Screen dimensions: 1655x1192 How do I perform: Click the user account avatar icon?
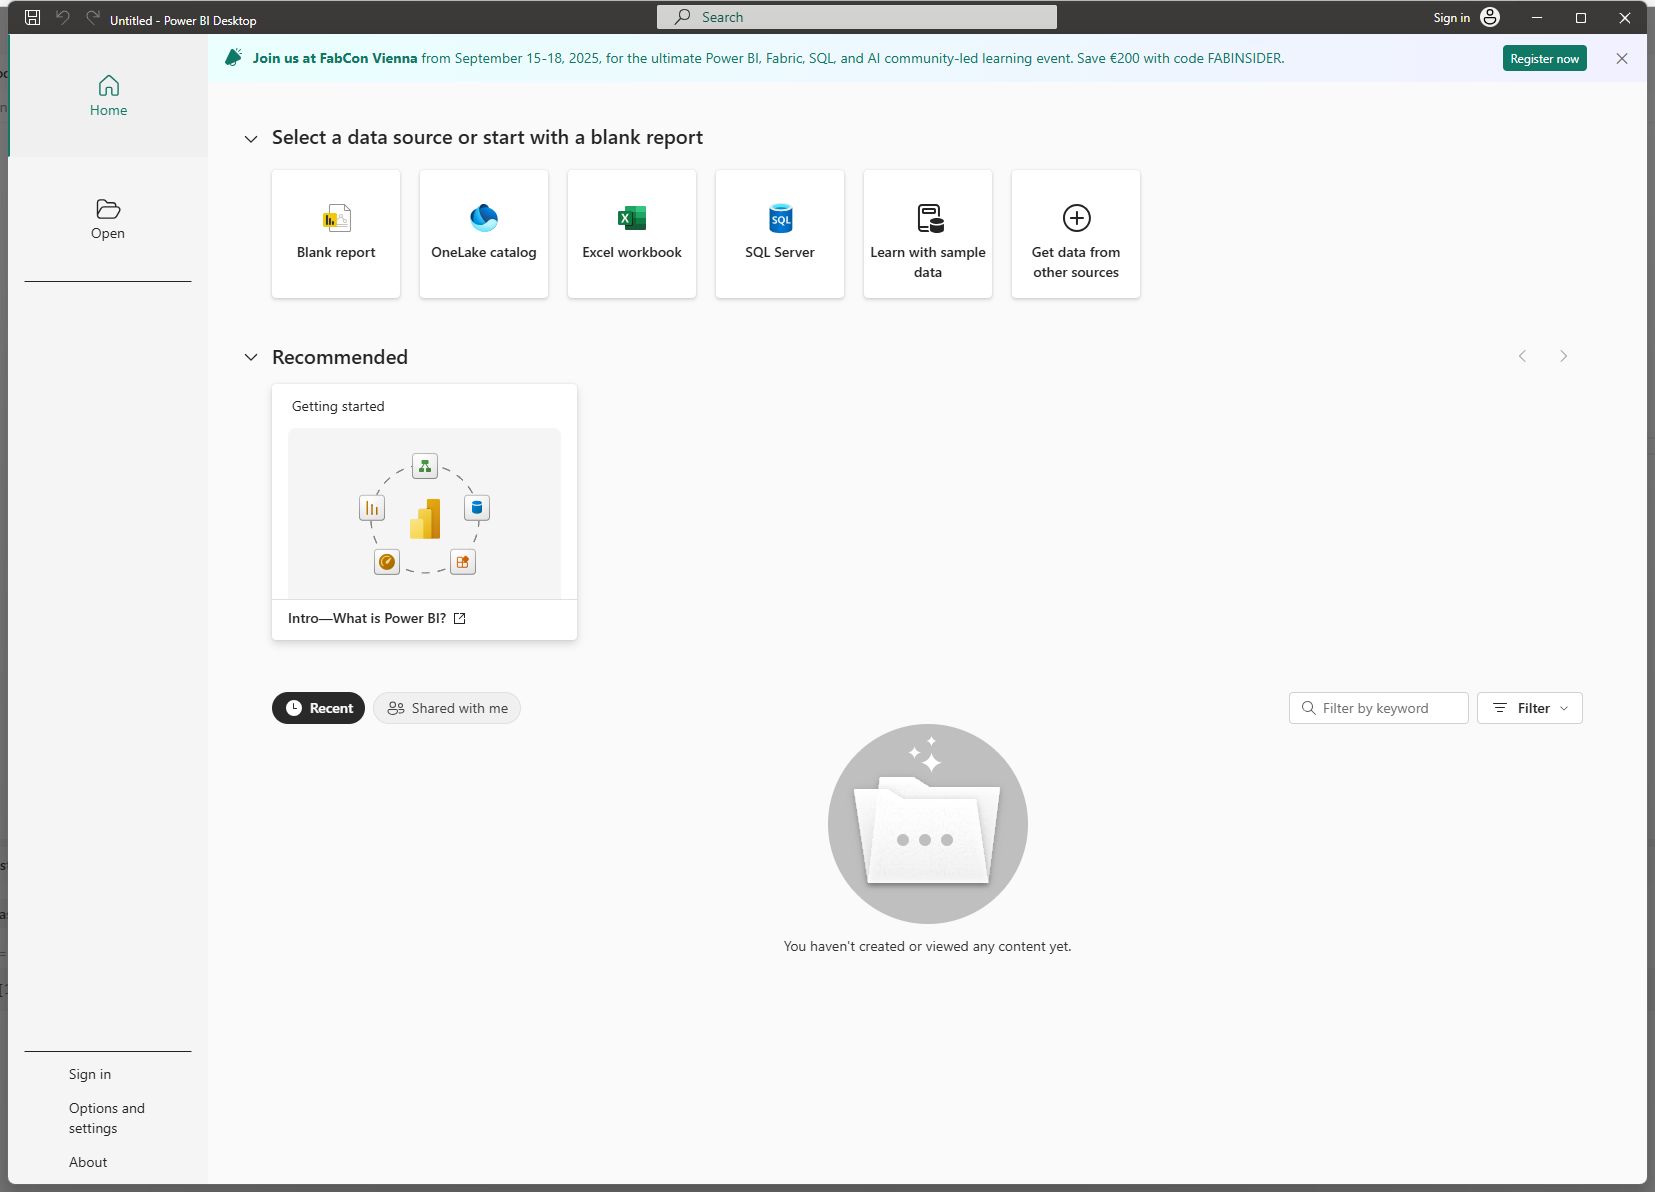pyautogui.click(x=1490, y=17)
